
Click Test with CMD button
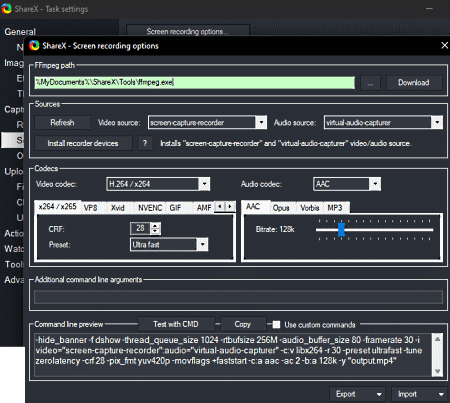tap(176, 324)
